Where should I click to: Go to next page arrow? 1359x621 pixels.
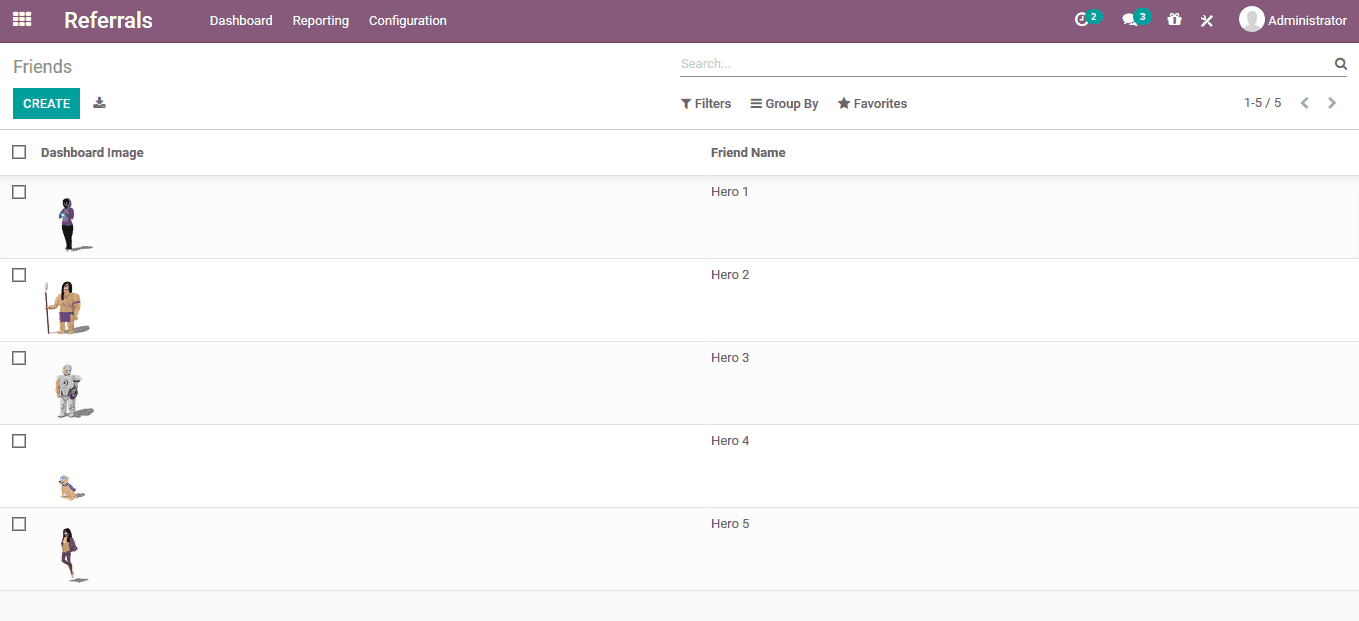1332,103
